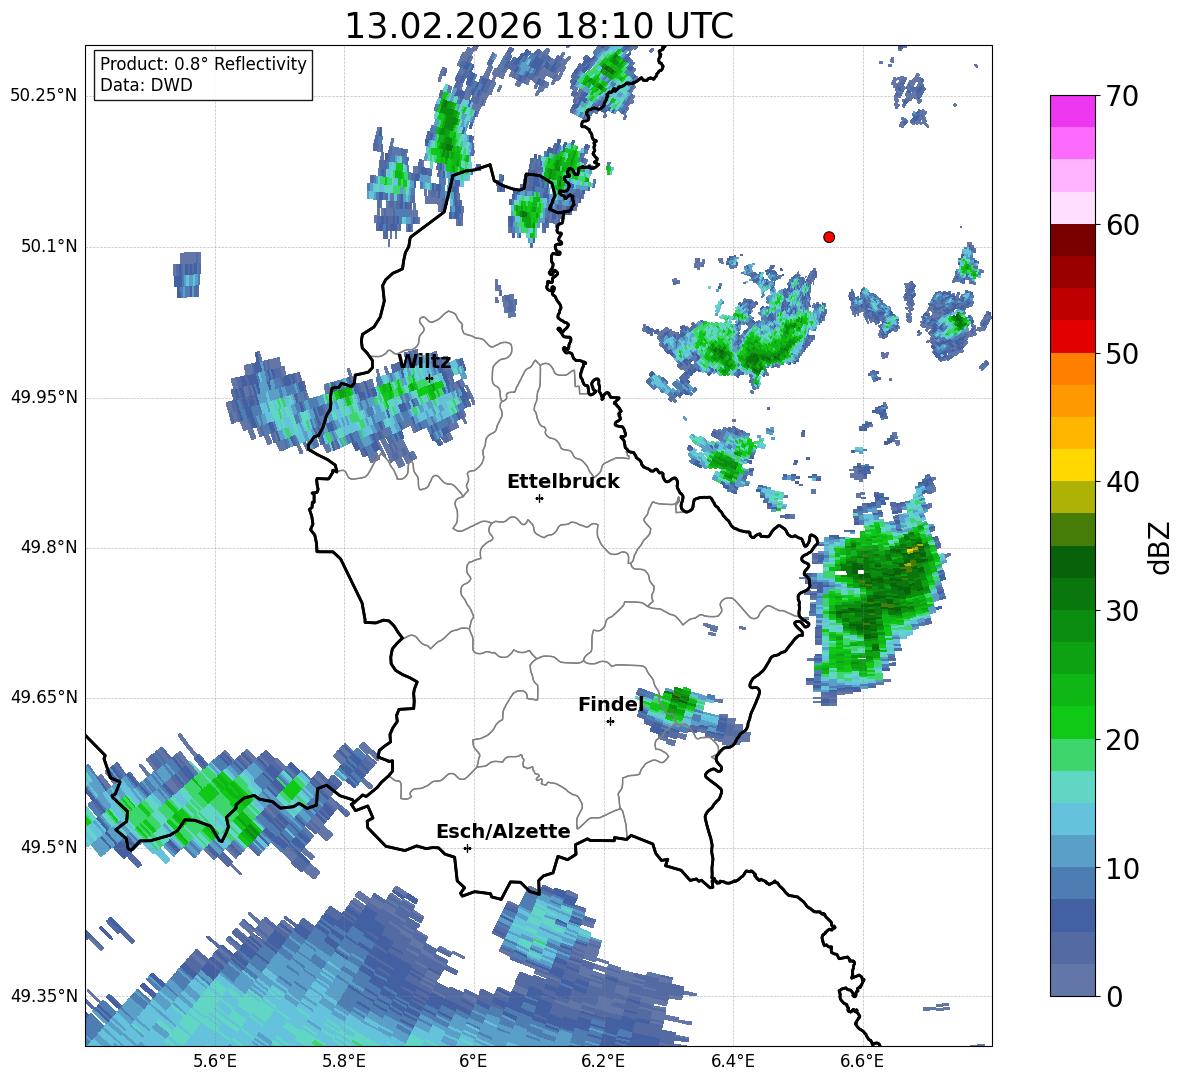1184x1081 pixels.
Task: Click the 13.02.2026 18:10 UTC title
Action: pyautogui.click(x=539, y=26)
